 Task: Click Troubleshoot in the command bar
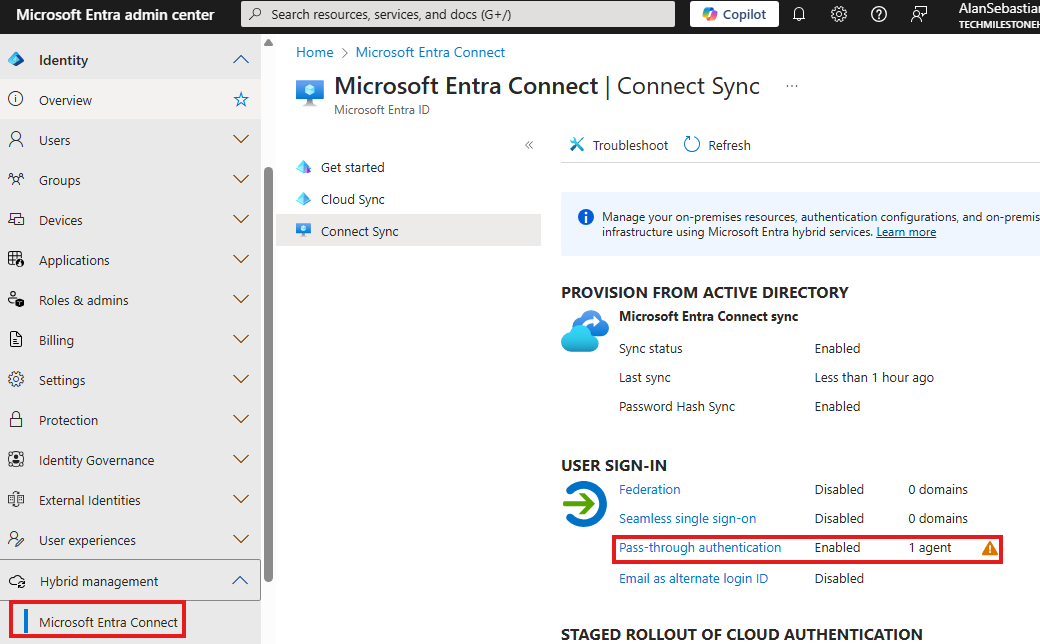click(619, 145)
